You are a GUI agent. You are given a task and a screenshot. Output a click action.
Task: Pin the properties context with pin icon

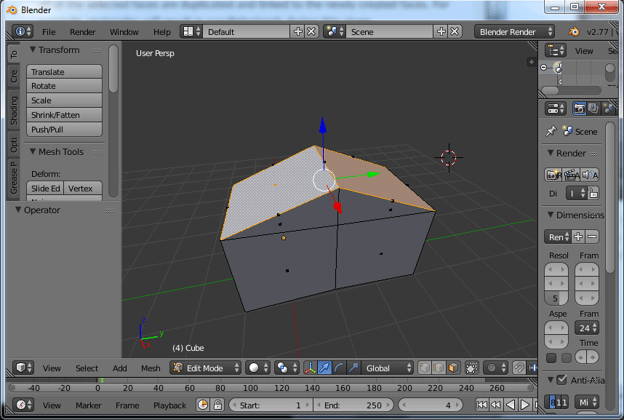click(x=551, y=131)
